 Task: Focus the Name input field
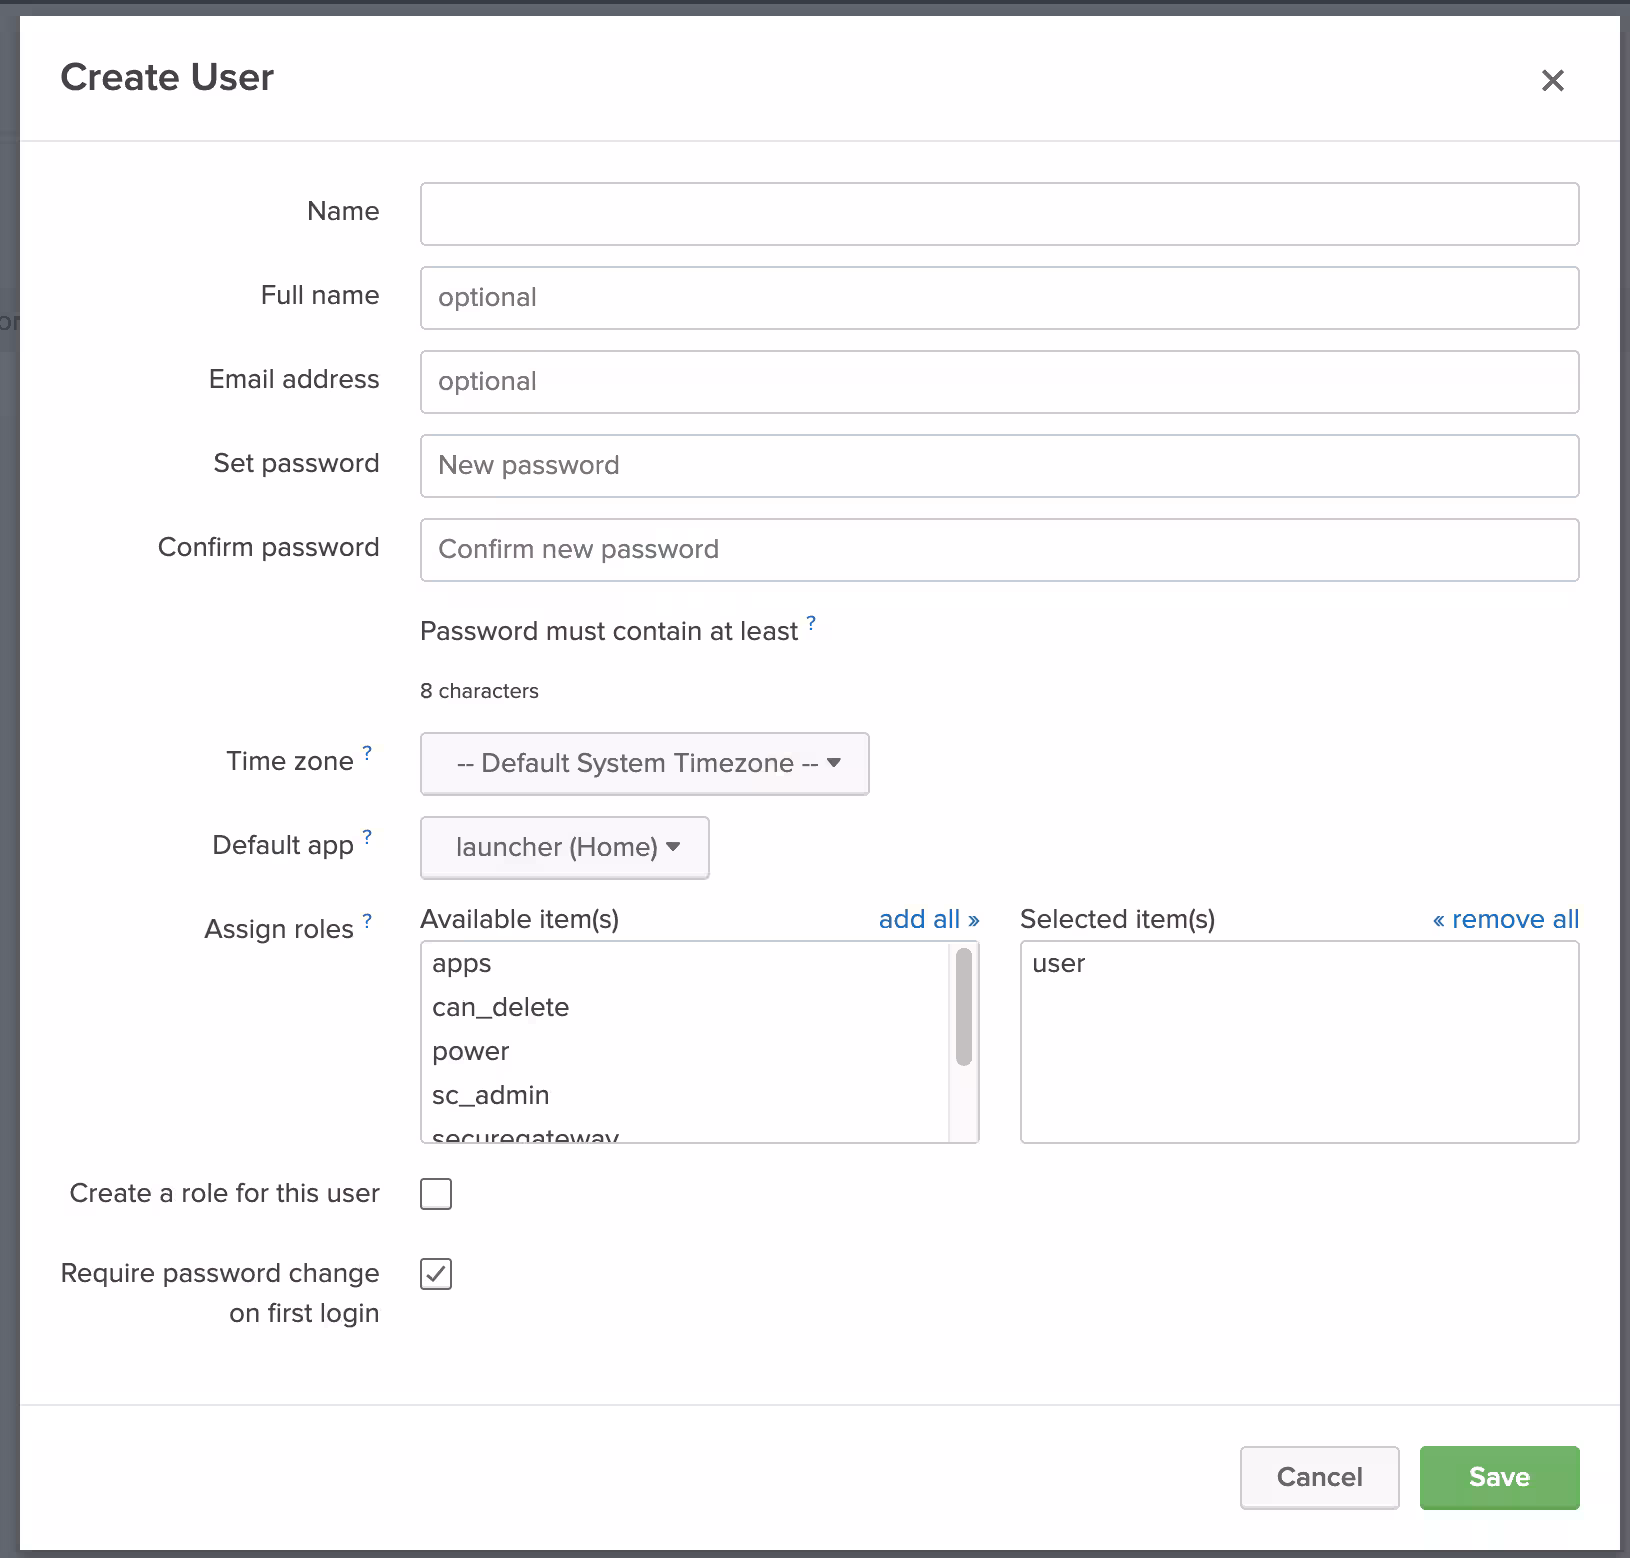coord(999,214)
